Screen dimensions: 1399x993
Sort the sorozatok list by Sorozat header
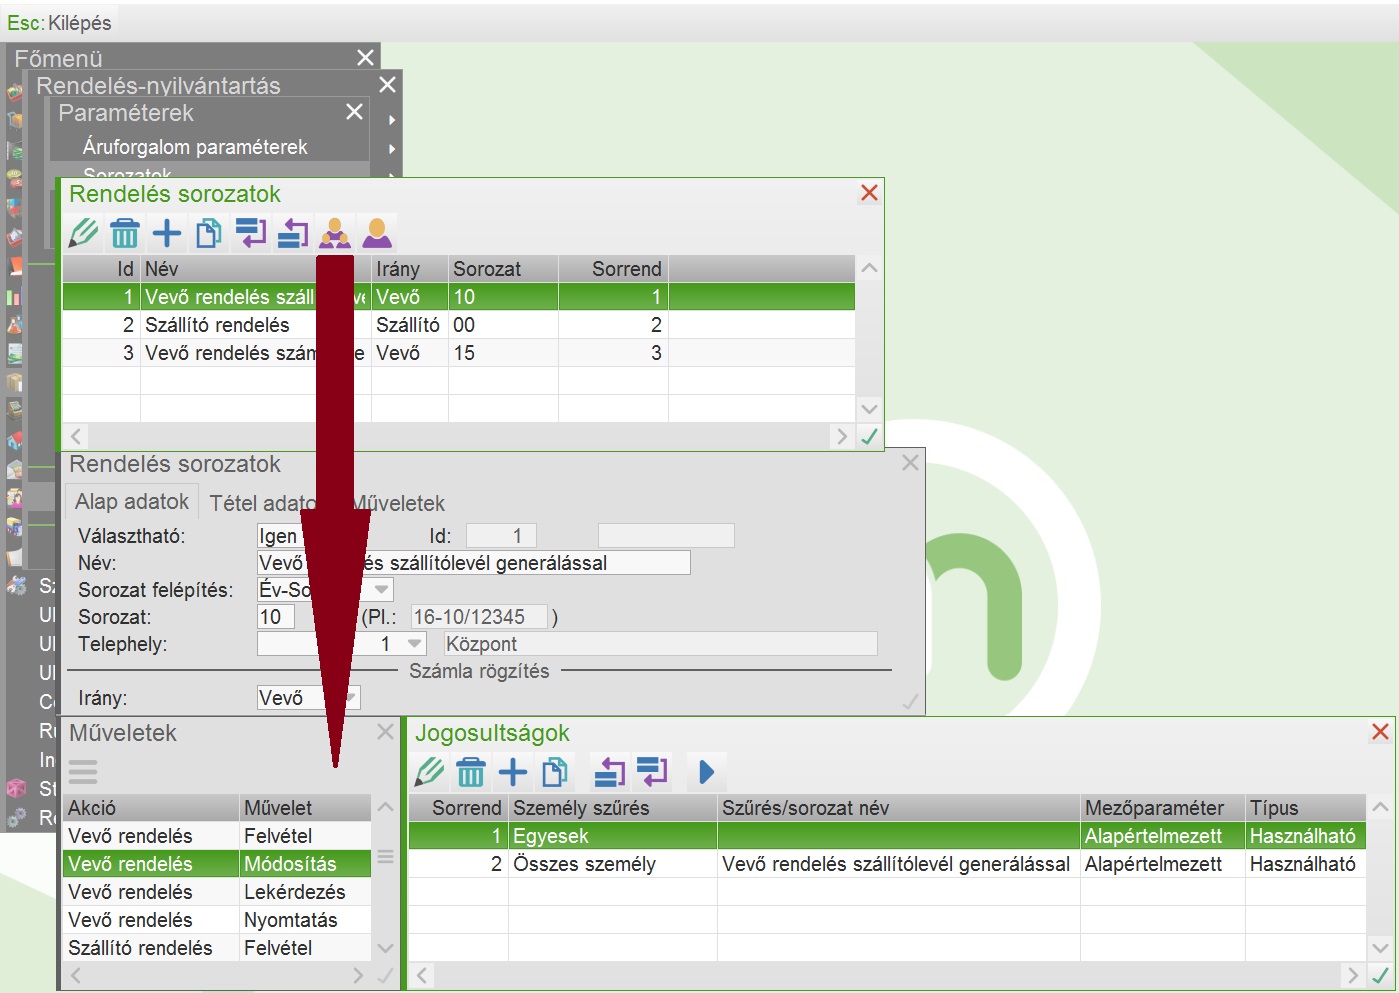pyautogui.click(x=503, y=269)
